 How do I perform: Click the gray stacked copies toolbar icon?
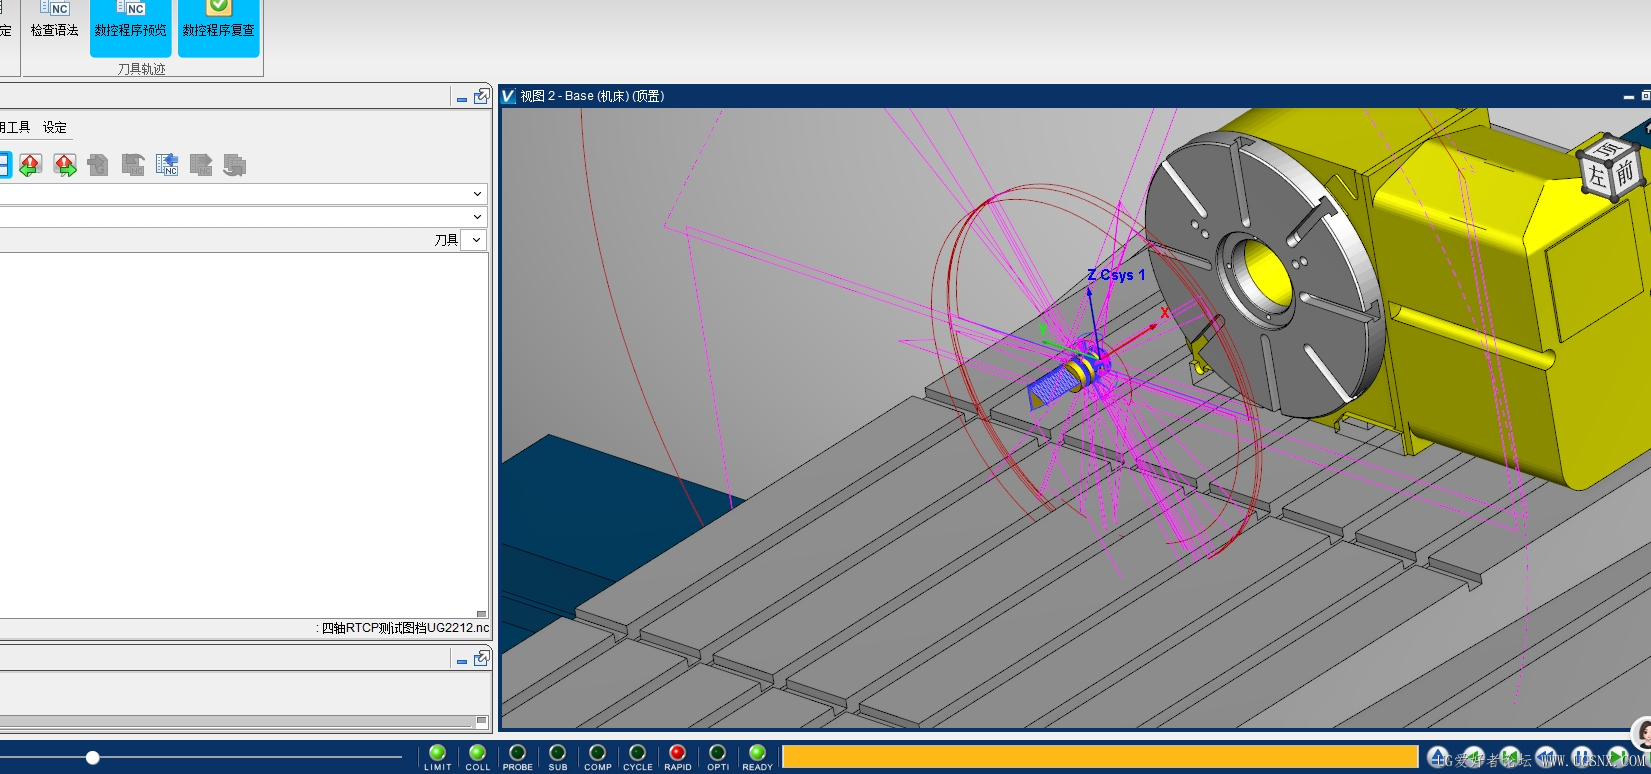(235, 165)
